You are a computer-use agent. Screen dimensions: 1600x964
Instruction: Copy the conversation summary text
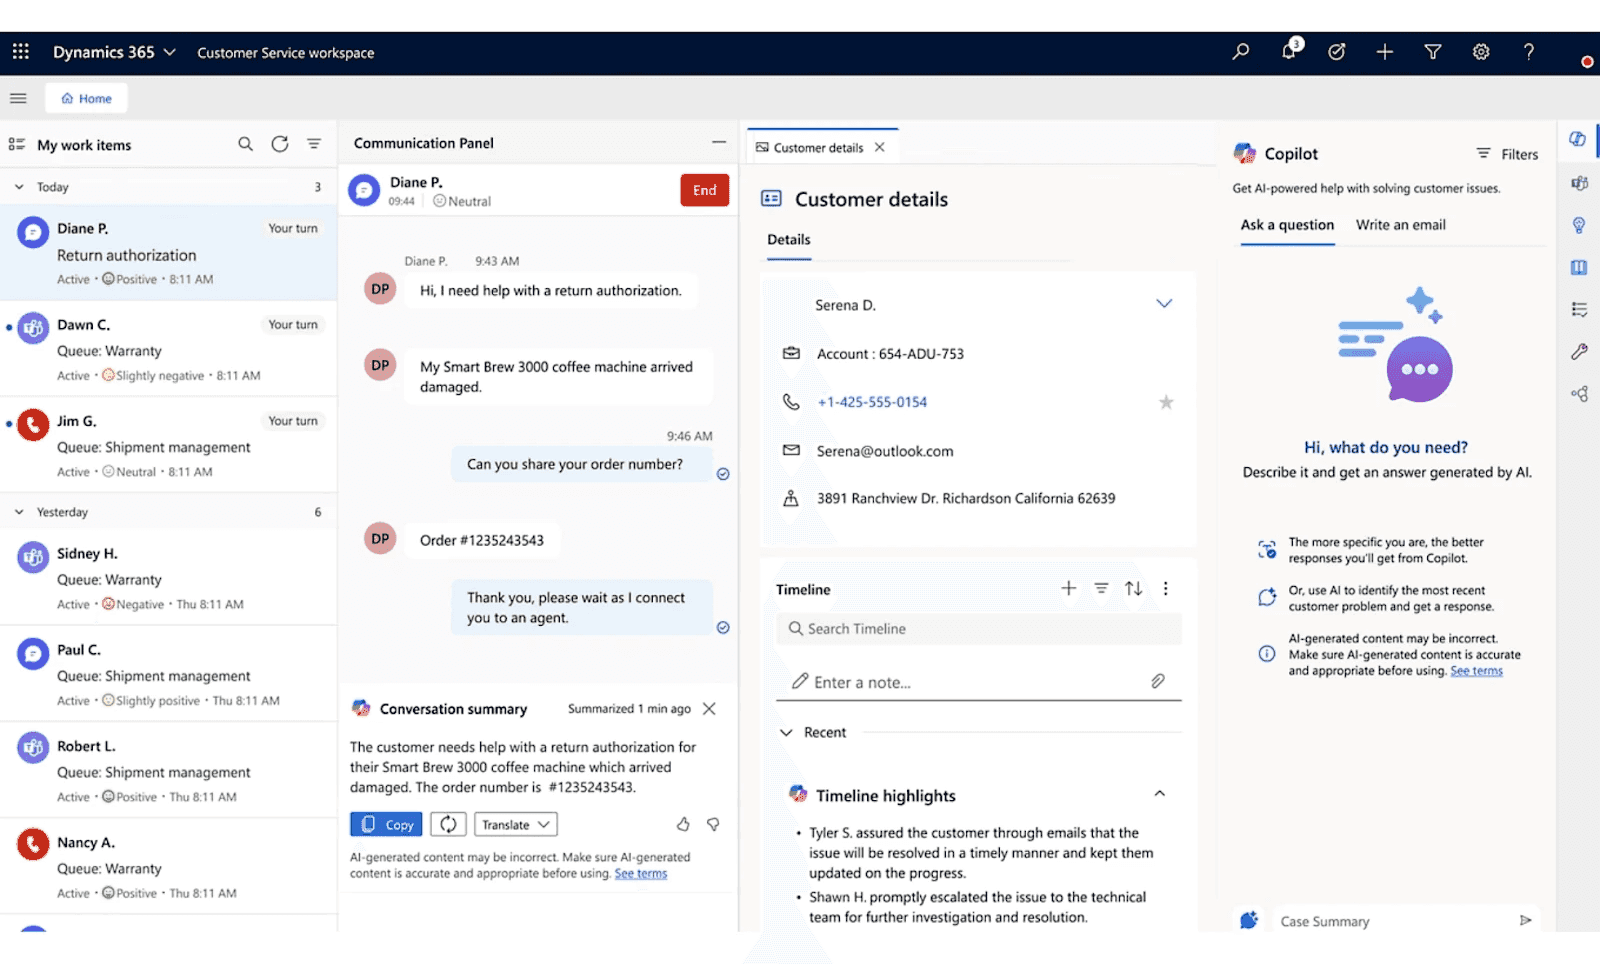click(x=385, y=824)
